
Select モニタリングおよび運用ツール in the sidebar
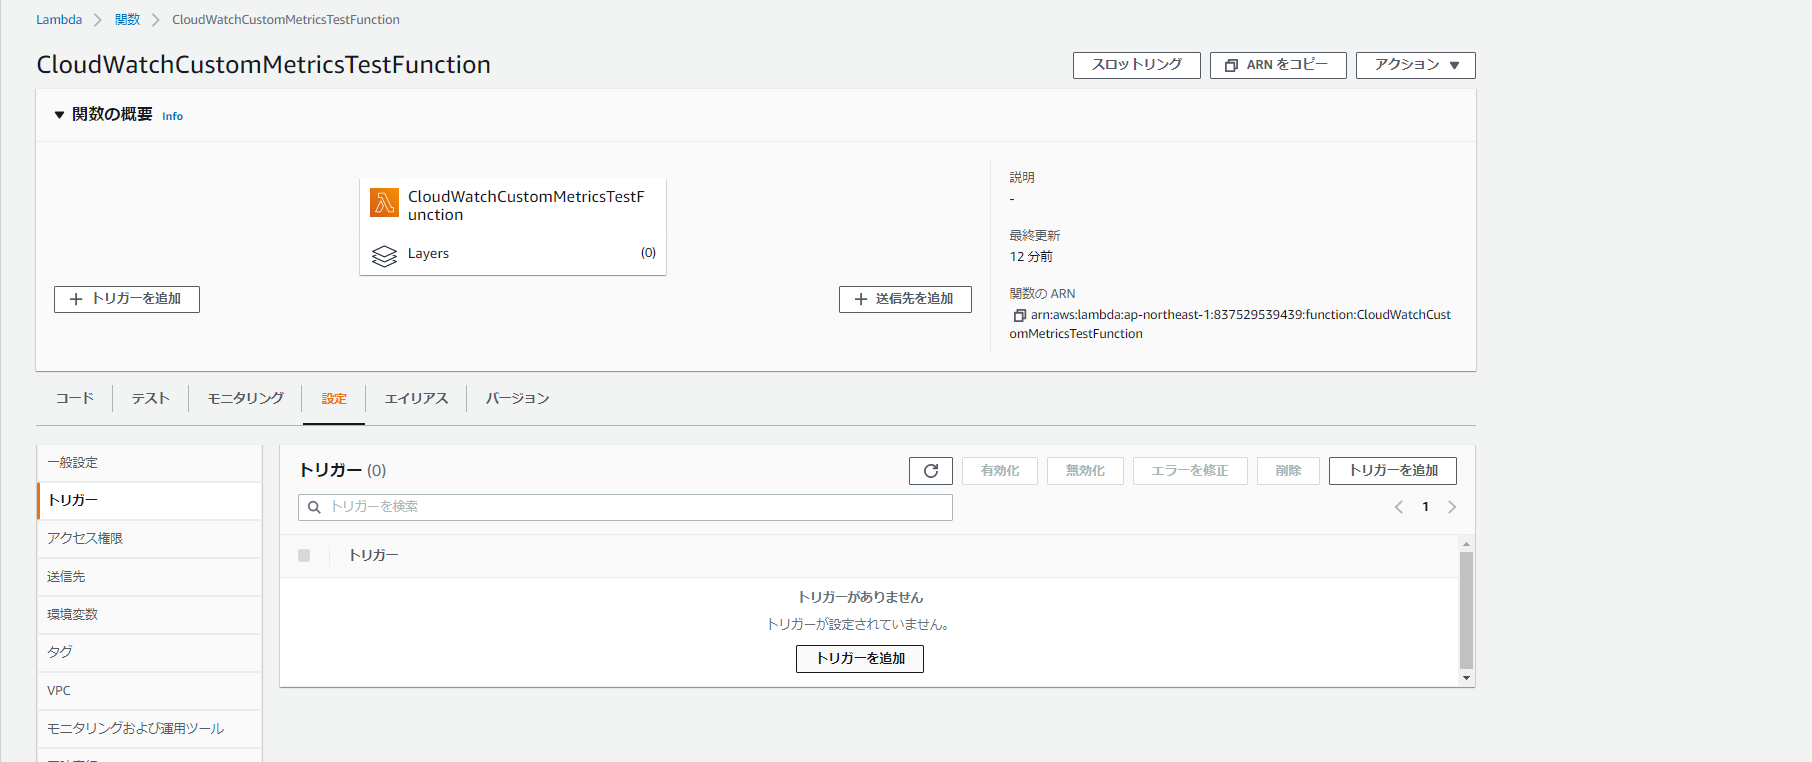tap(149, 729)
